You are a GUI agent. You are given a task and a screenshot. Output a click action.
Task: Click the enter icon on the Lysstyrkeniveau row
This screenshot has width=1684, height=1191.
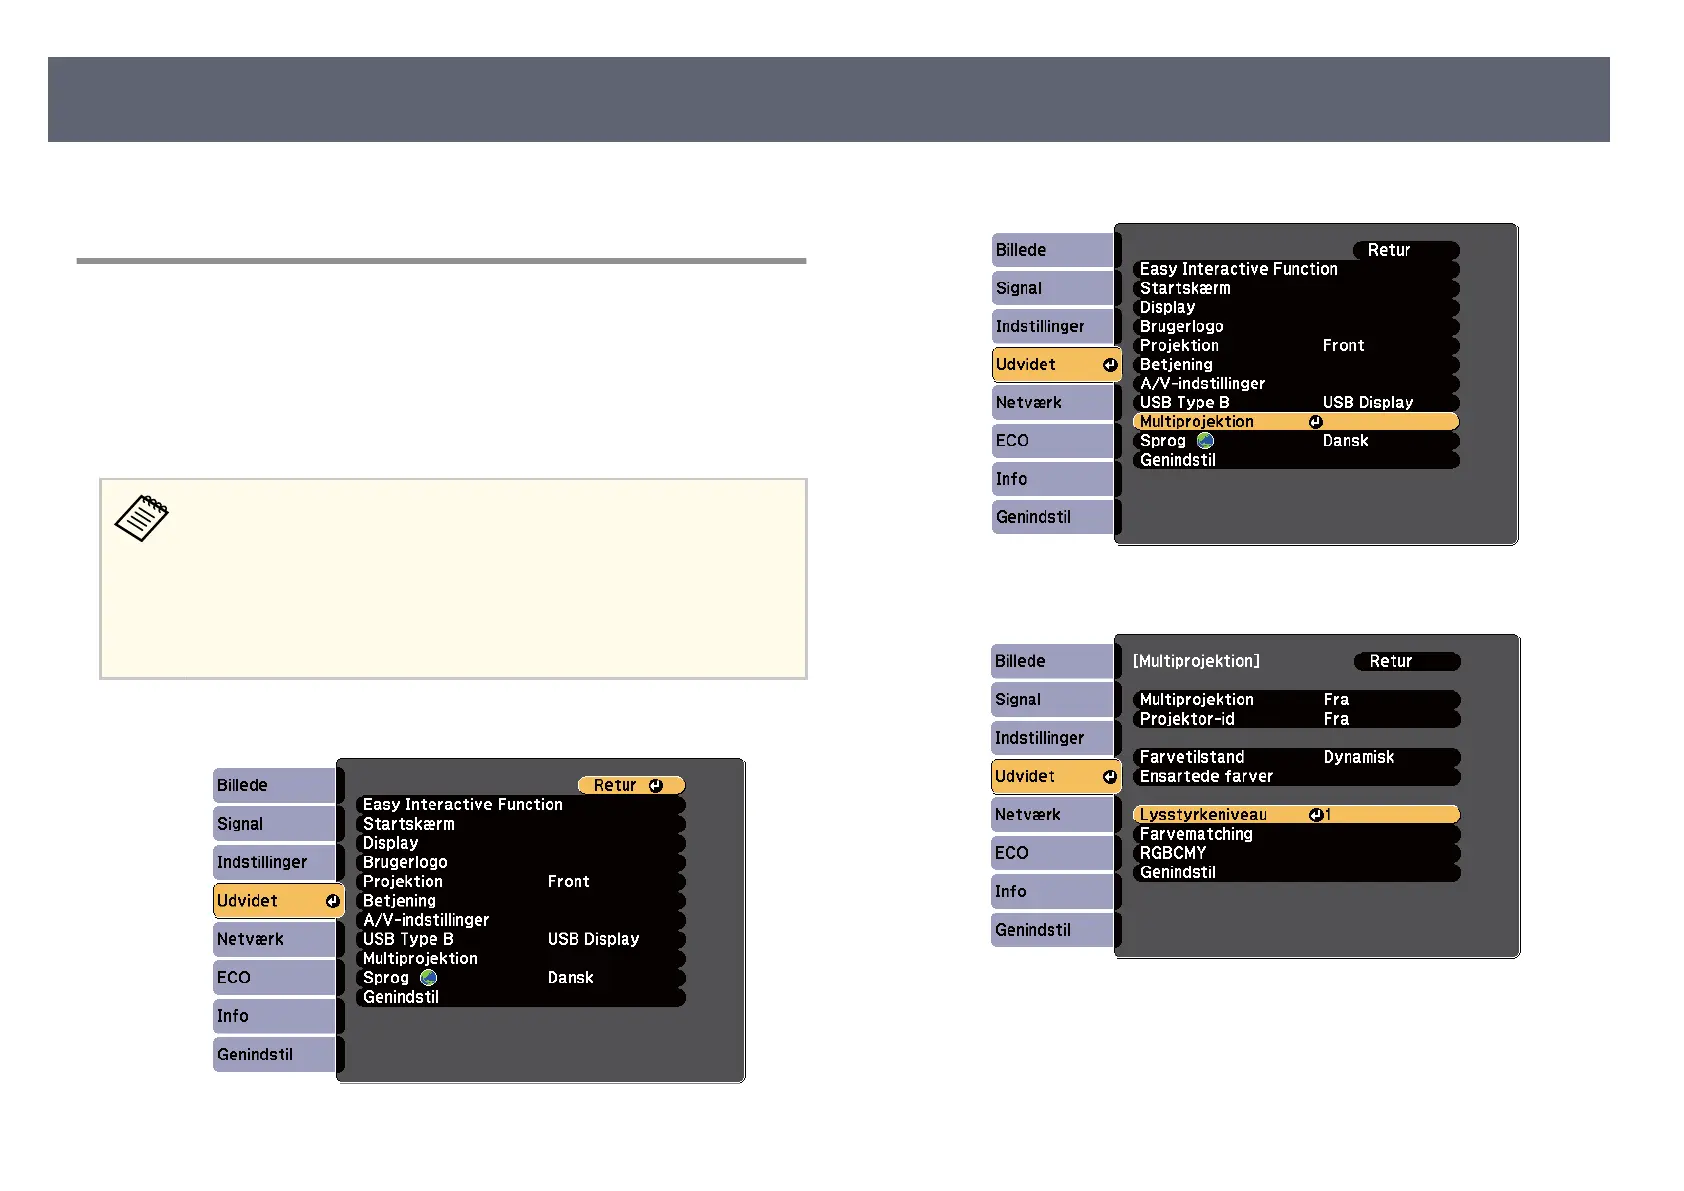coord(1316,815)
